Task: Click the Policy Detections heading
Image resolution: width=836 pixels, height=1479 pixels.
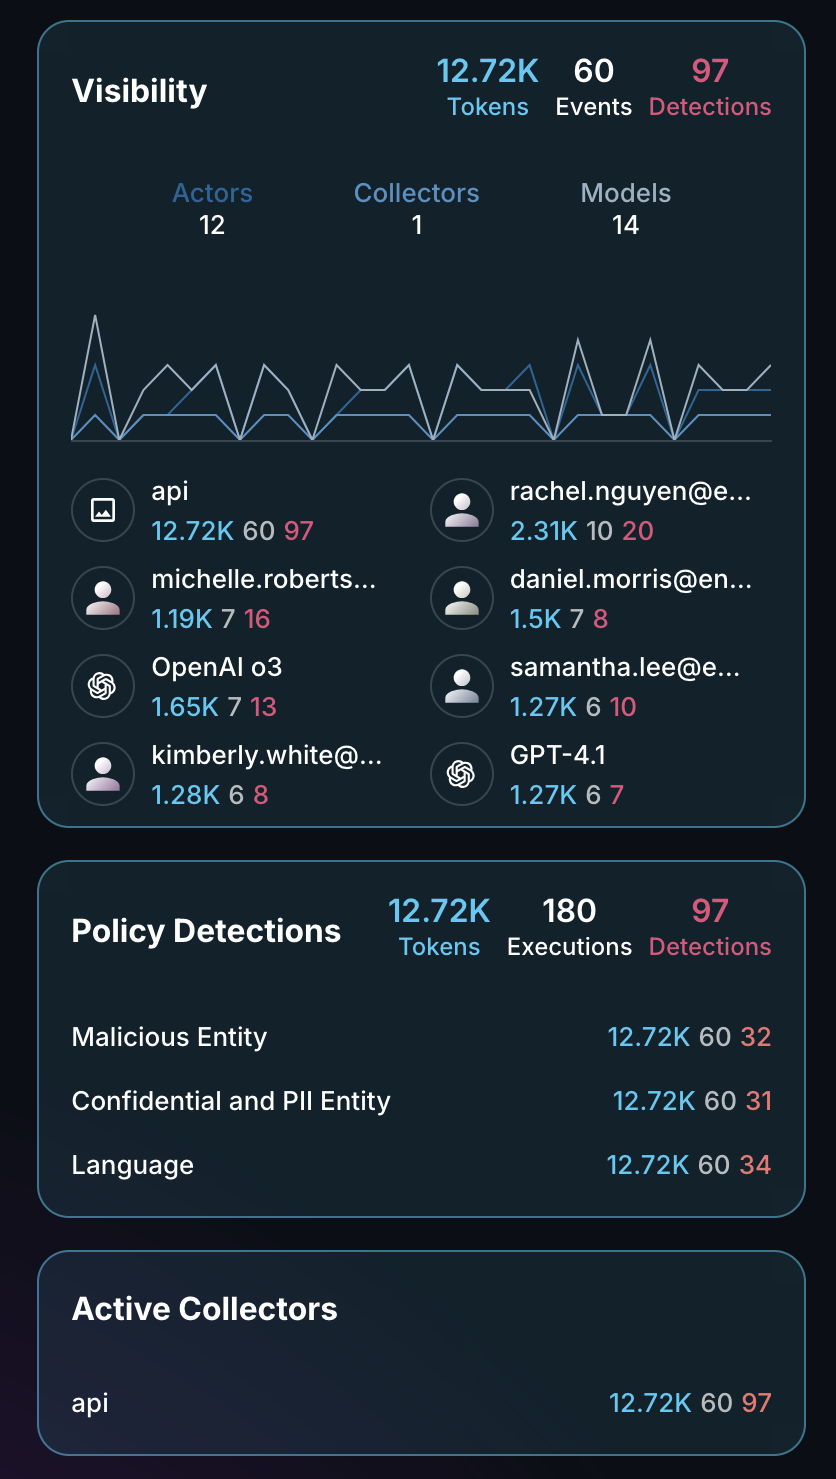Action: pyautogui.click(x=206, y=931)
